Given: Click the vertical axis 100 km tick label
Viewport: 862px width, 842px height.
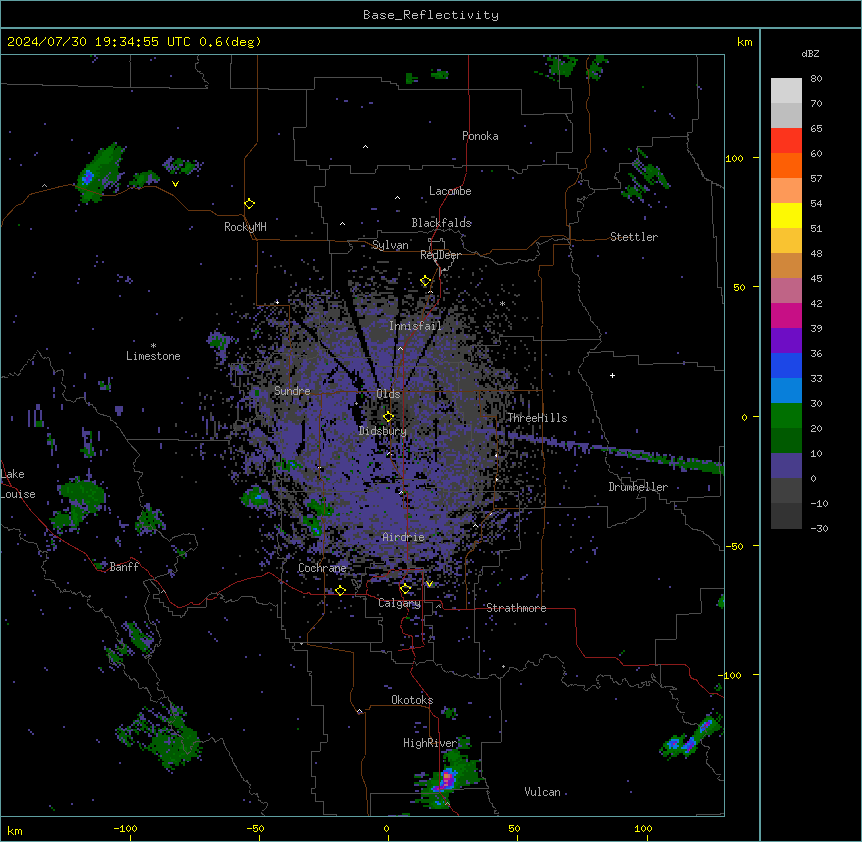Looking at the screenshot, I should (734, 158).
